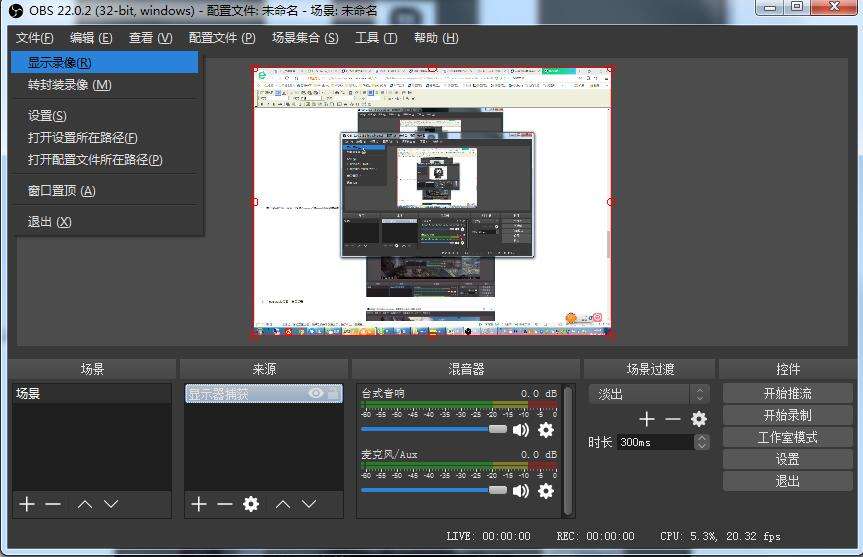Open source properties gear icon
This screenshot has width=863, height=557.
point(251,504)
